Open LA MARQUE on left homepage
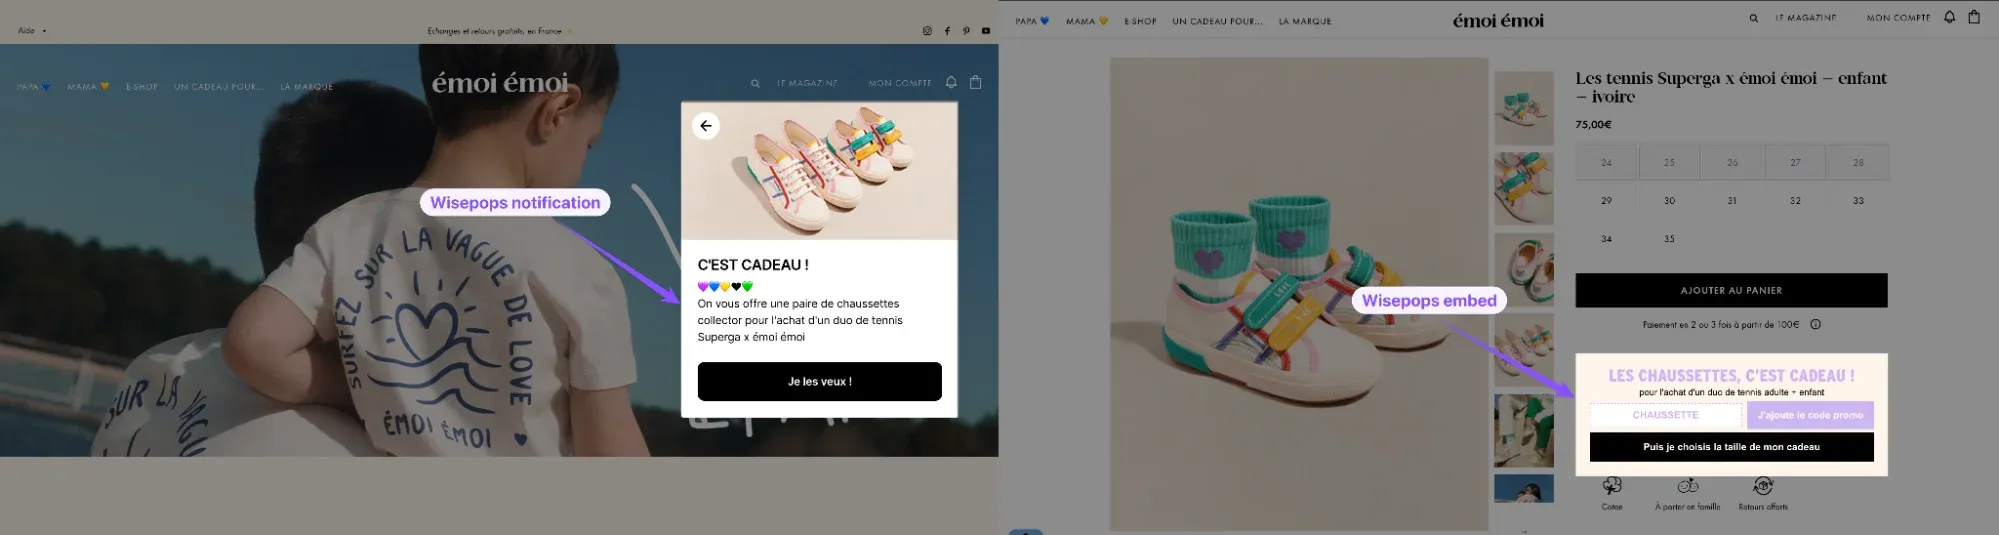The image size is (1999, 535). [x=306, y=87]
